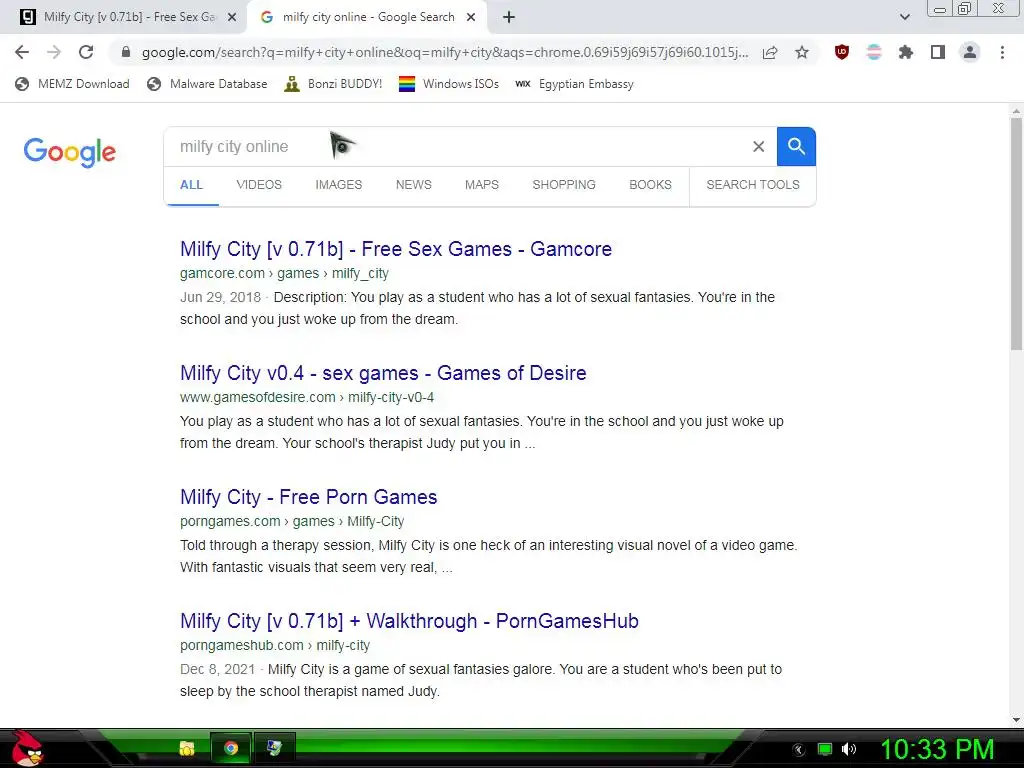Open the file explorer taskbar icon

click(187, 748)
